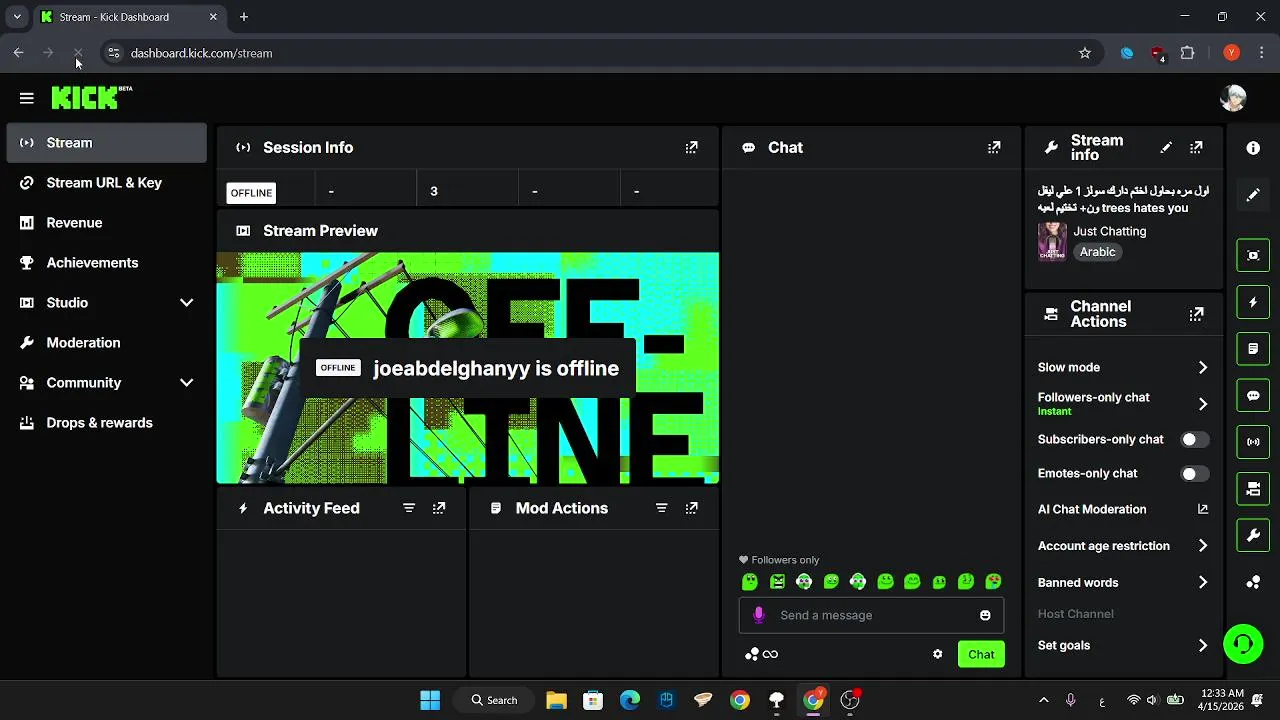Click the purple microphone icon in chat box
The width and height of the screenshot is (1280, 720).
click(x=759, y=615)
